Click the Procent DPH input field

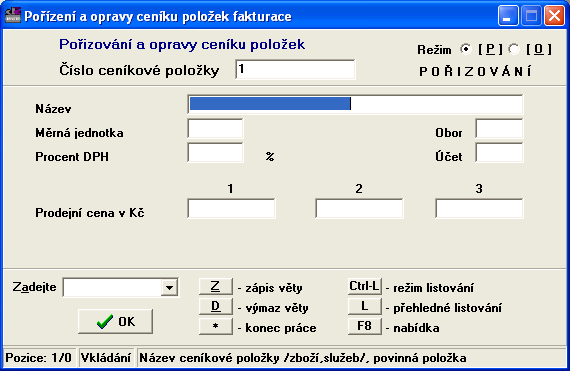[216, 153]
